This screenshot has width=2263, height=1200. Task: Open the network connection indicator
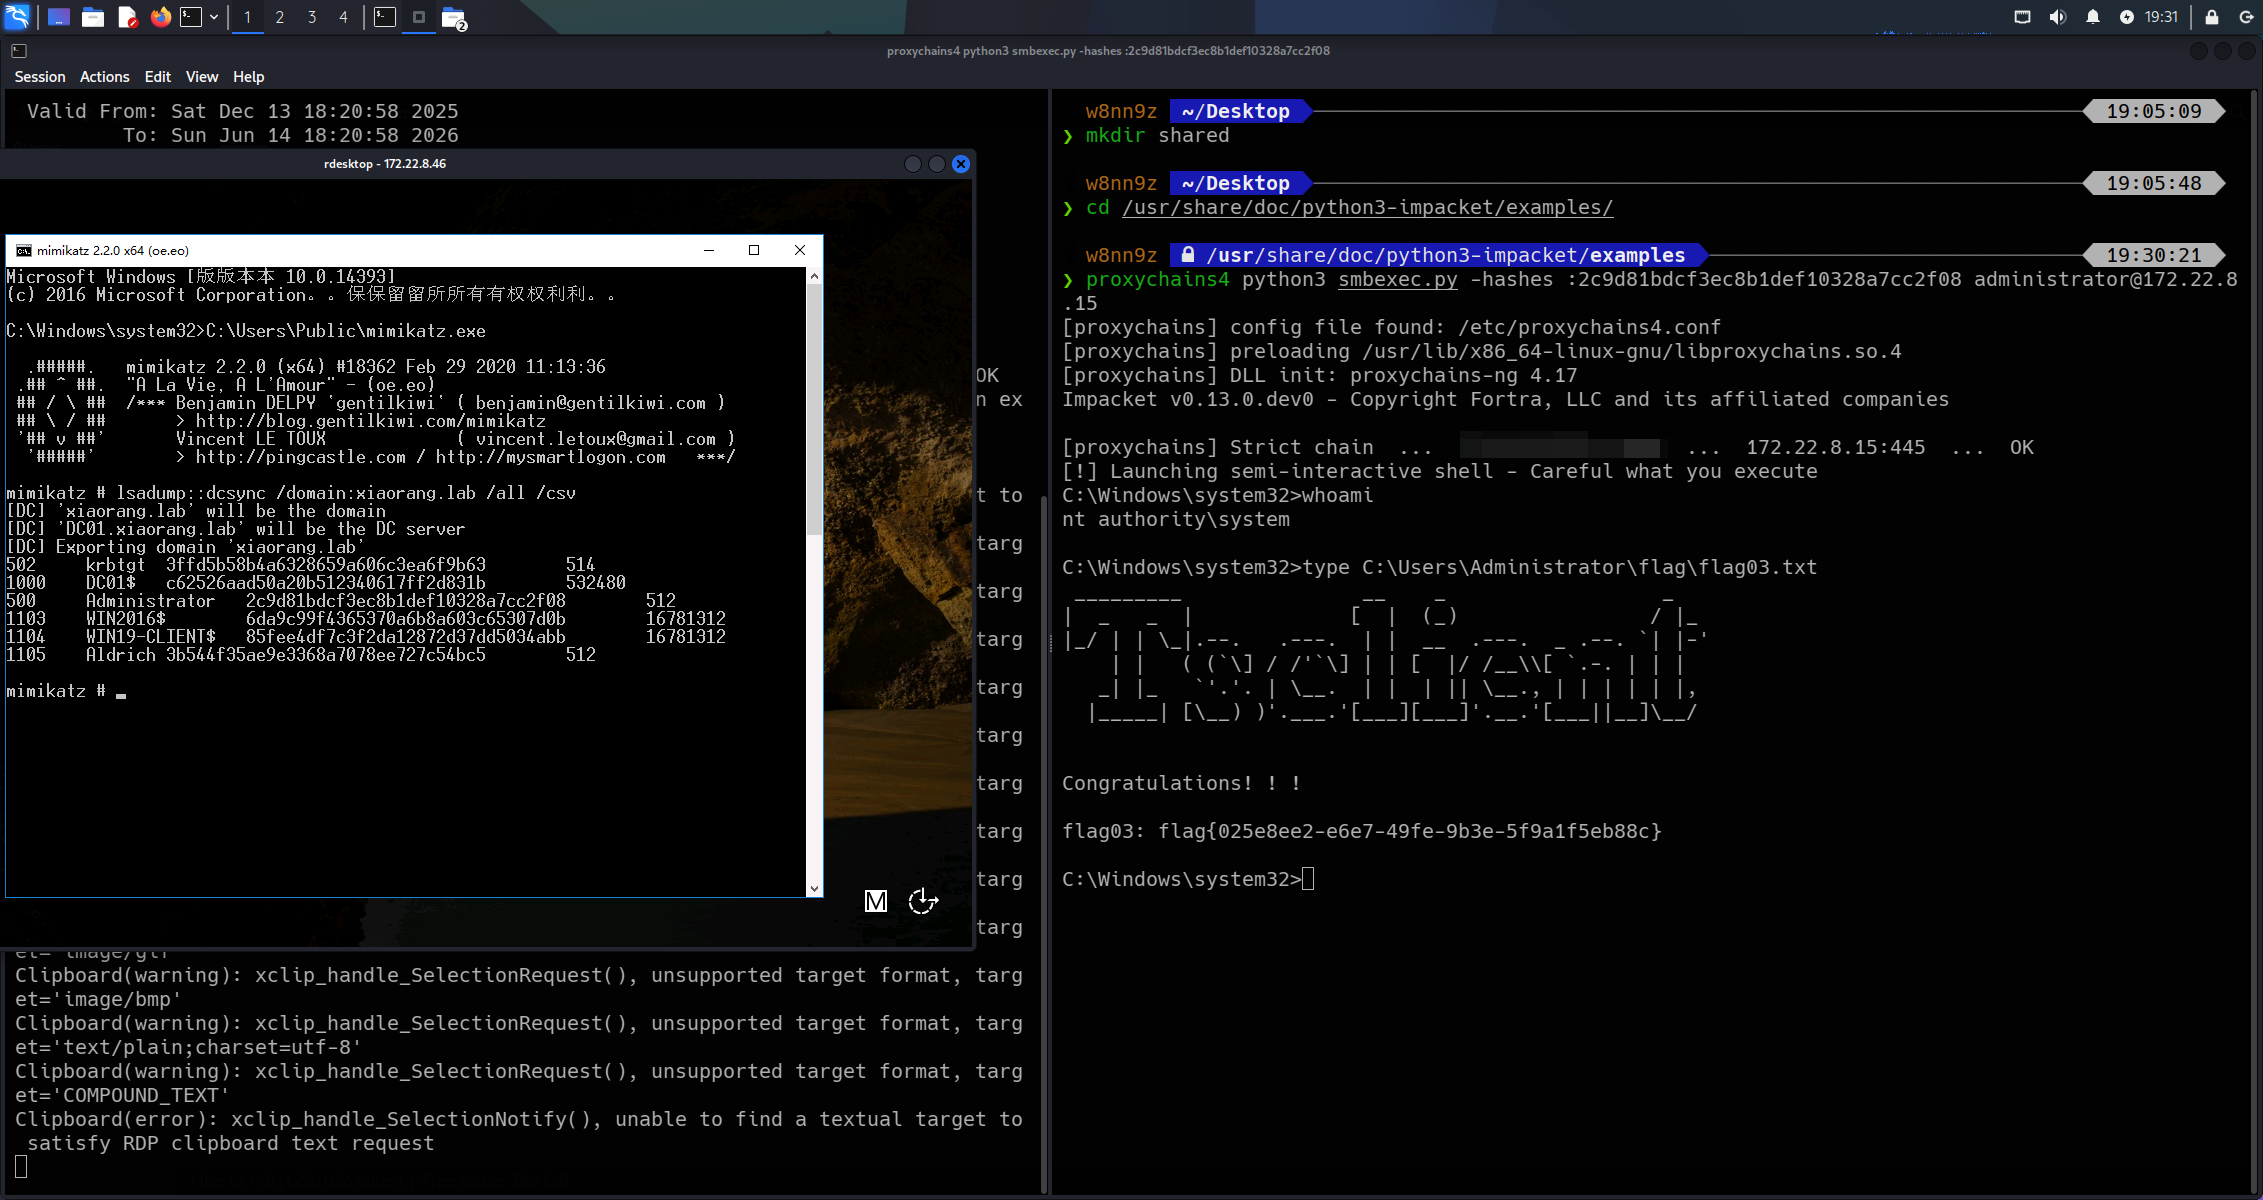click(2022, 17)
